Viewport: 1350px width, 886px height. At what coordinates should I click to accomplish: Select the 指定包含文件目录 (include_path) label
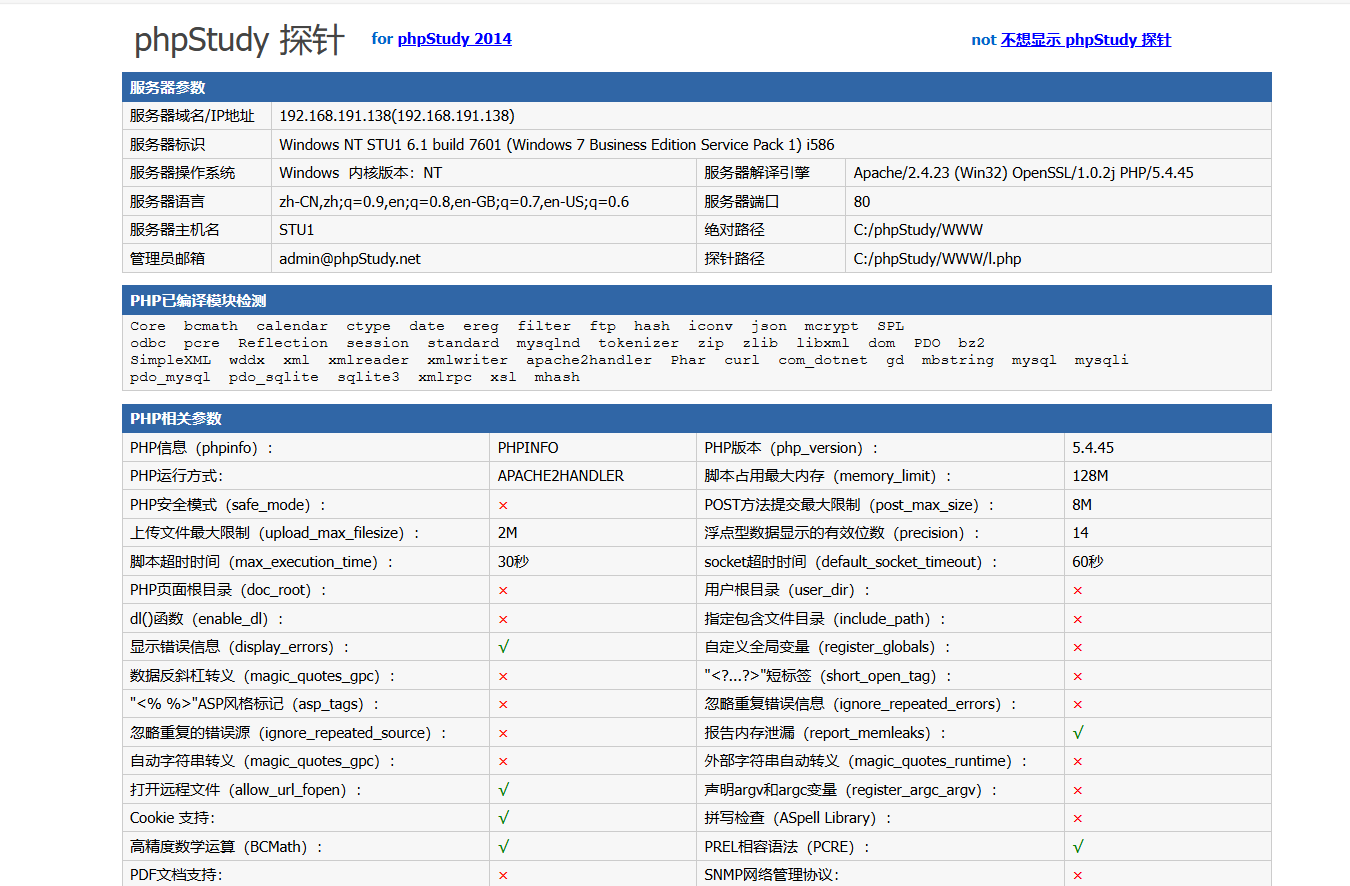tap(825, 619)
